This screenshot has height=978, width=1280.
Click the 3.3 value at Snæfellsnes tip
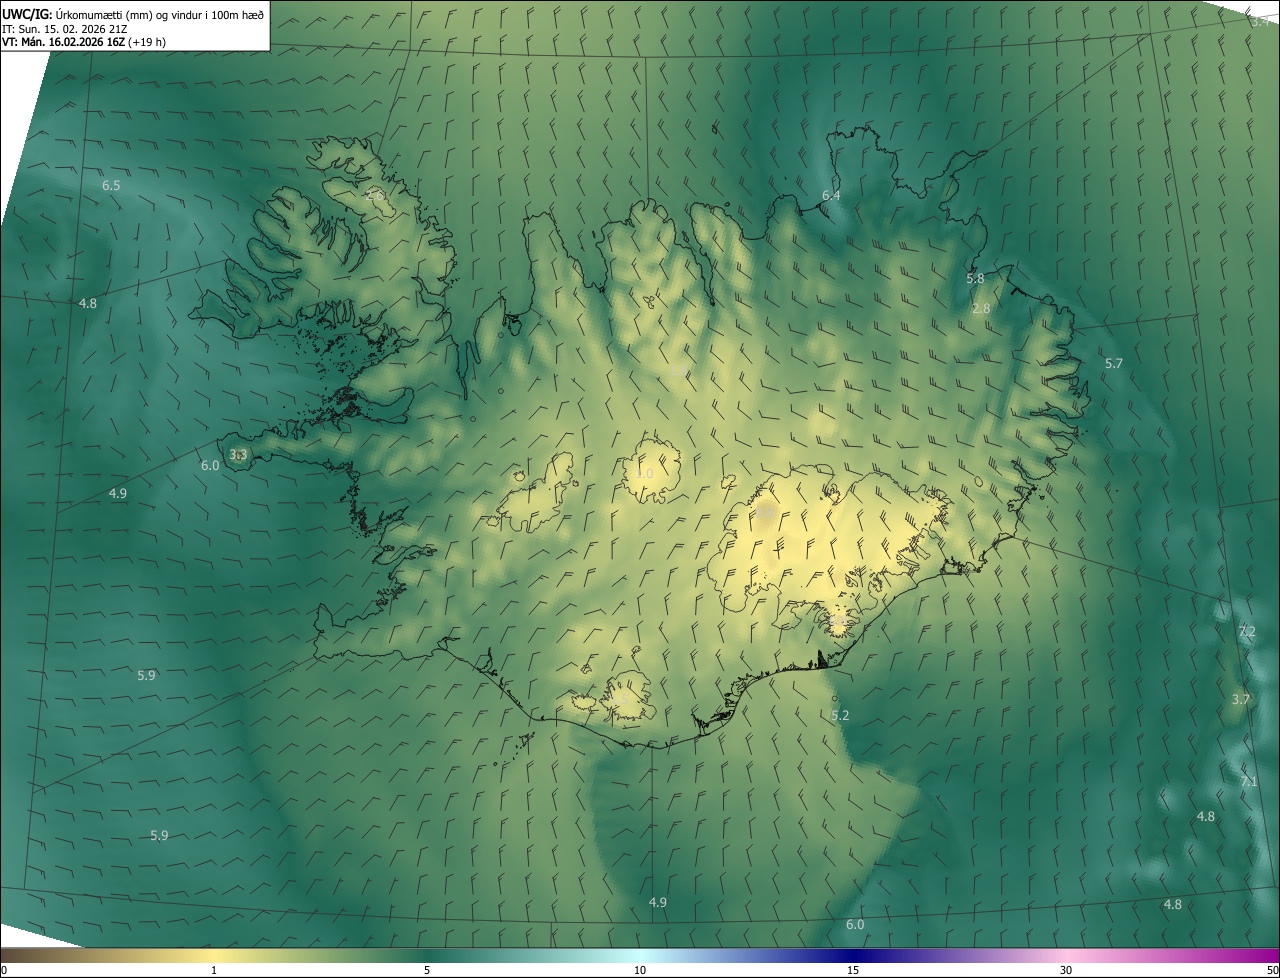(238, 455)
